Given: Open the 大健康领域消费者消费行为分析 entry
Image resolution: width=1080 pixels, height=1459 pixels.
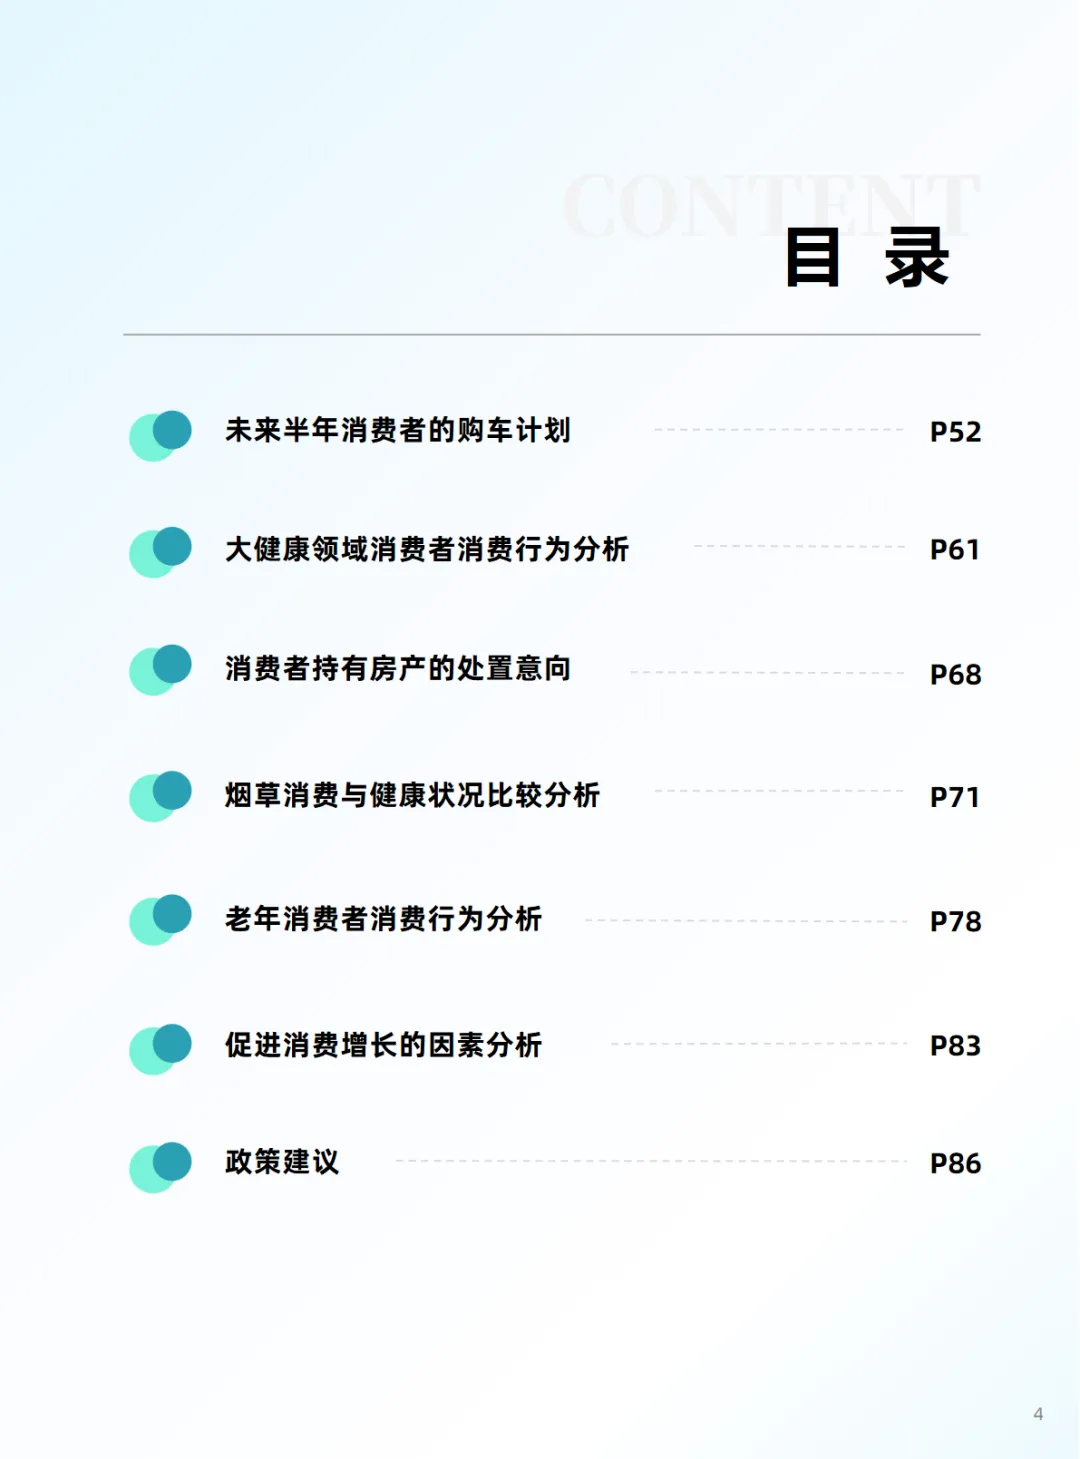Looking at the screenshot, I should 426,549.
